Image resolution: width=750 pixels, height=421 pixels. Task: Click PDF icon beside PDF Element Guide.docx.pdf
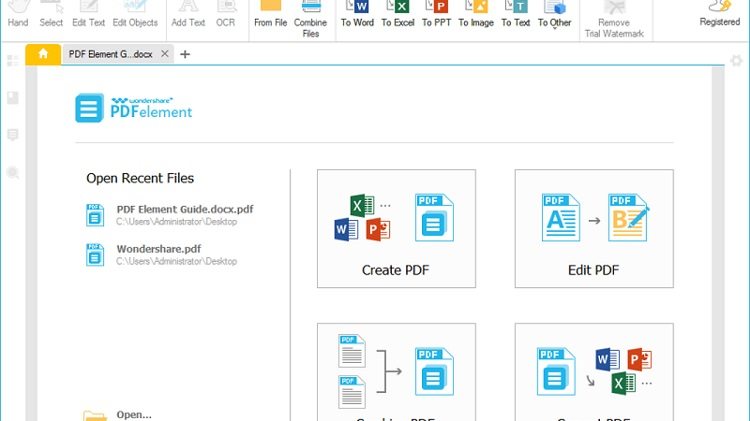95,215
